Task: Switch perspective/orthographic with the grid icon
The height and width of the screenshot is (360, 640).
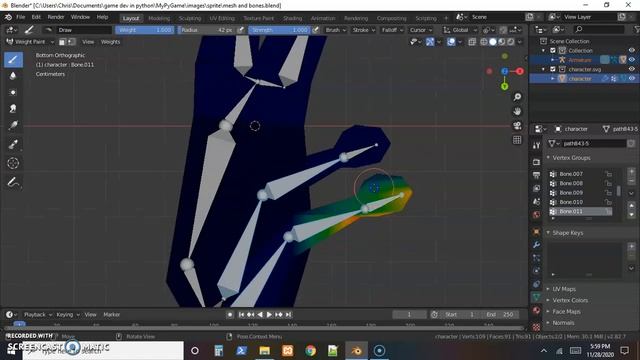Action: click(517, 140)
